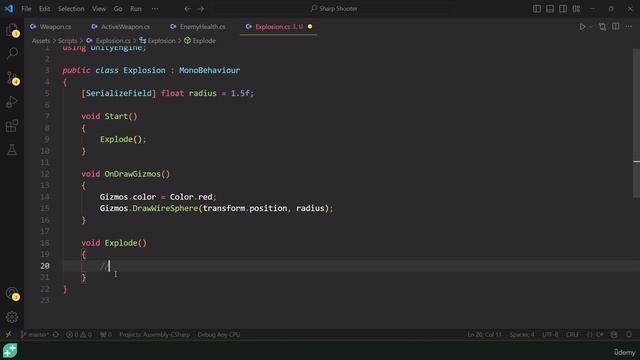Open the editor More Actions ellipsis

point(629,27)
